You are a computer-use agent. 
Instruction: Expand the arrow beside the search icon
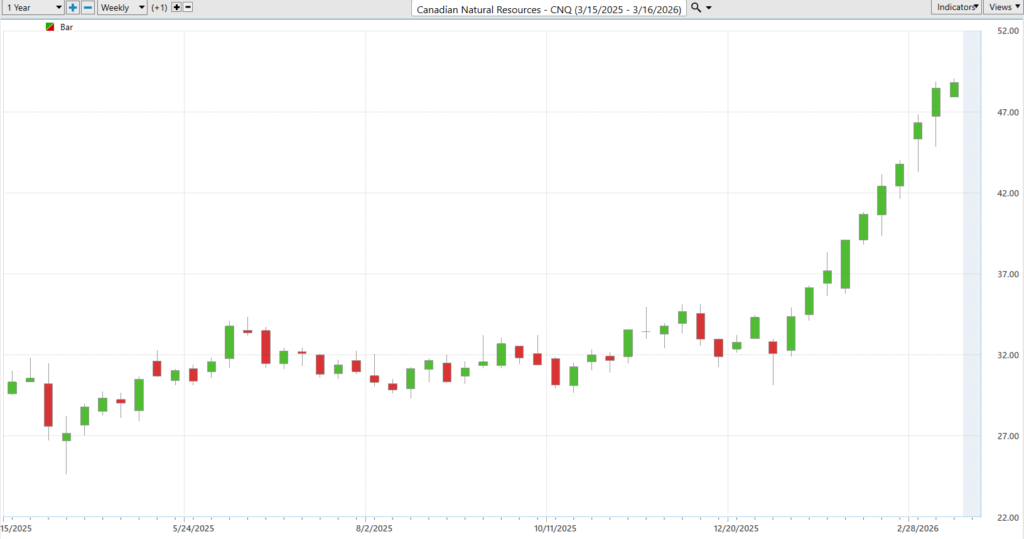(x=709, y=7)
